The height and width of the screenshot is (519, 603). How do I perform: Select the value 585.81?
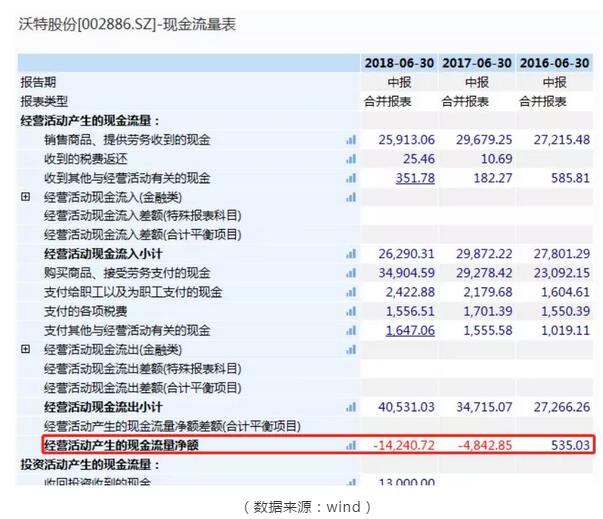(x=571, y=178)
